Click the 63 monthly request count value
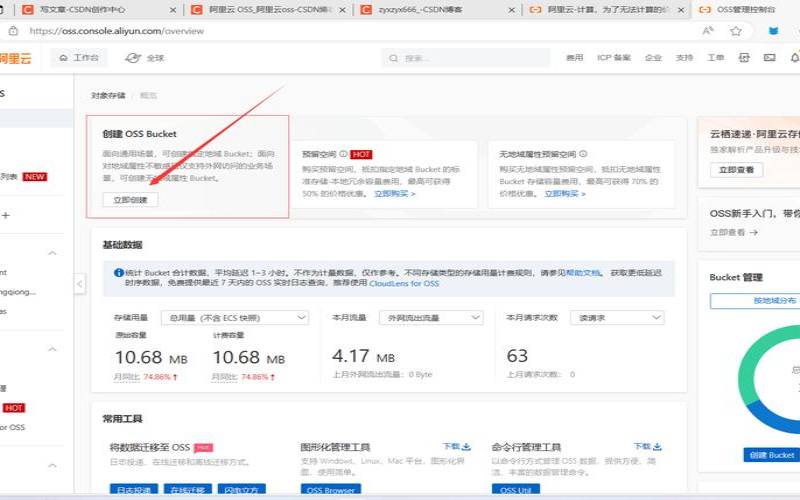This screenshot has width=800, height=500. click(517, 356)
